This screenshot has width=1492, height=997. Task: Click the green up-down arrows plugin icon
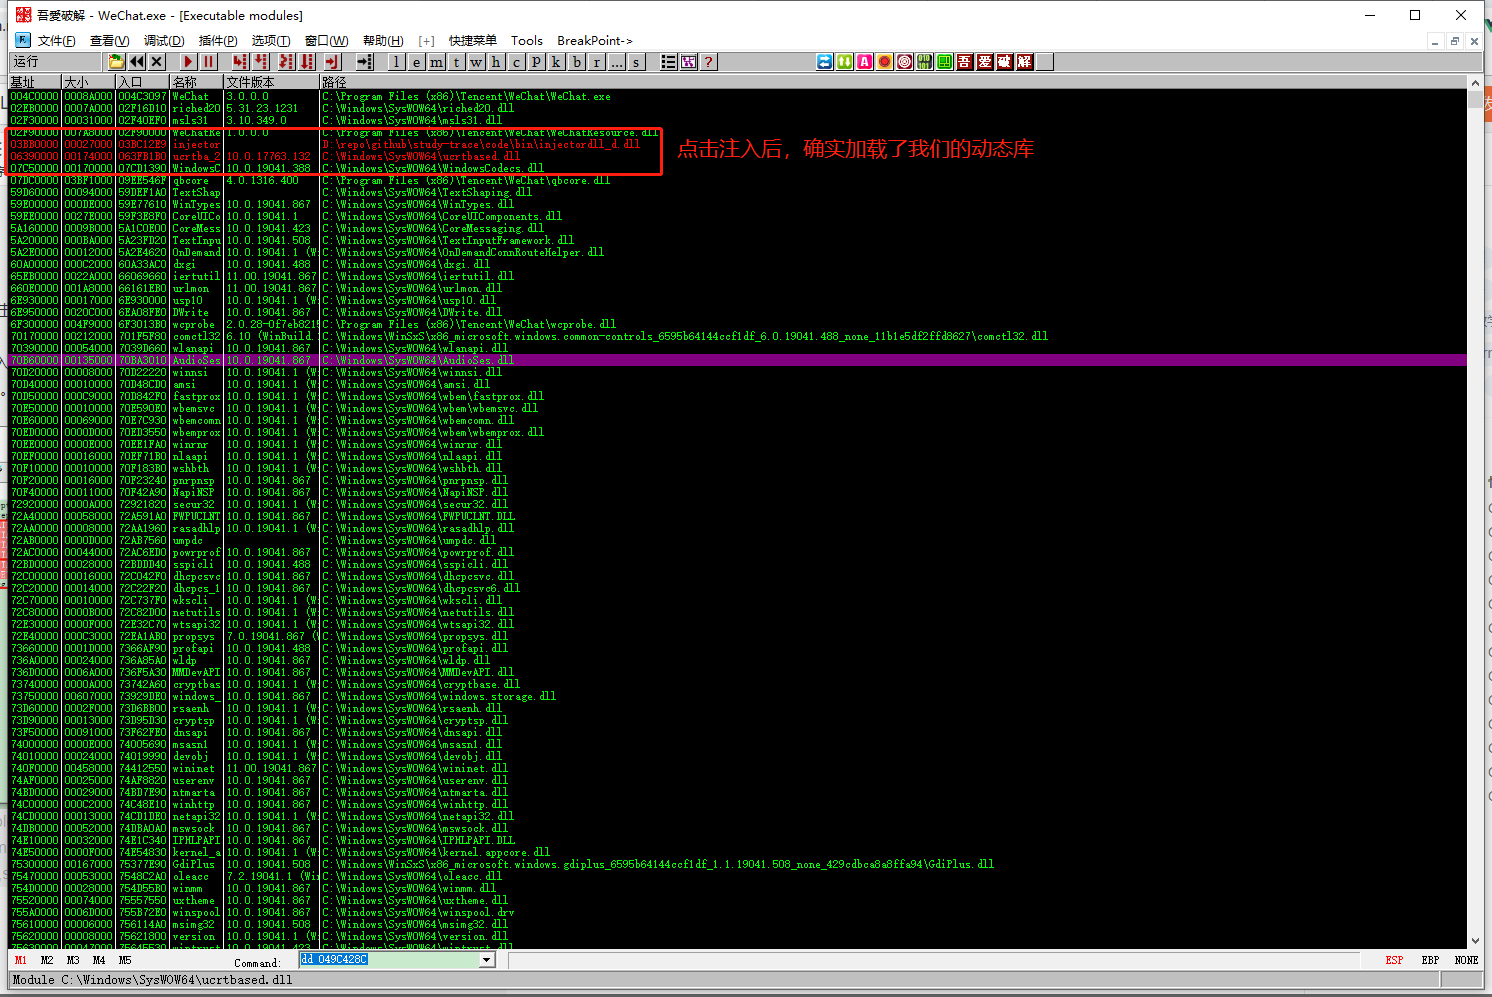[x=845, y=62]
